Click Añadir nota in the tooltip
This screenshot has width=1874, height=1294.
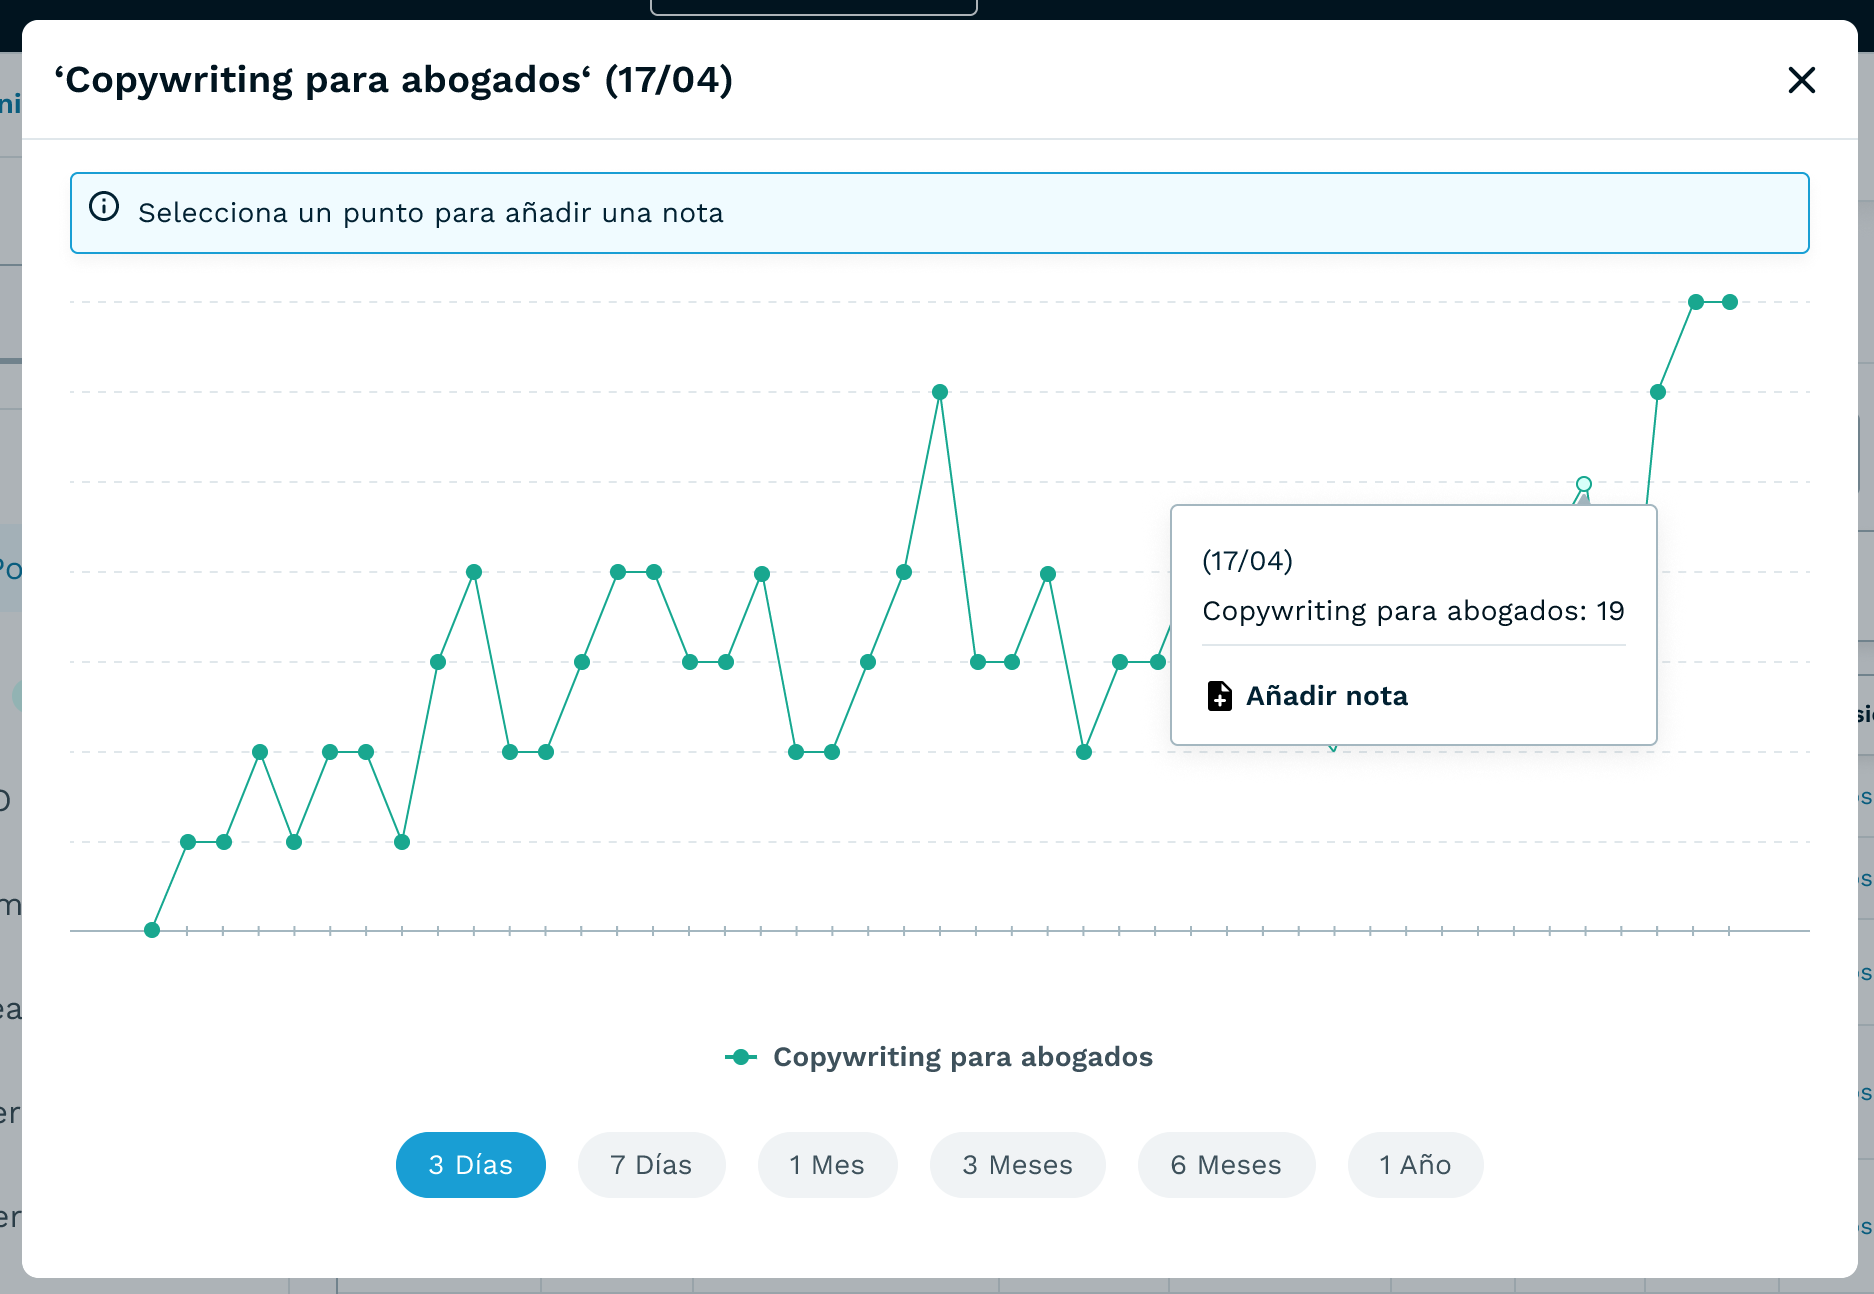pos(1326,696)
